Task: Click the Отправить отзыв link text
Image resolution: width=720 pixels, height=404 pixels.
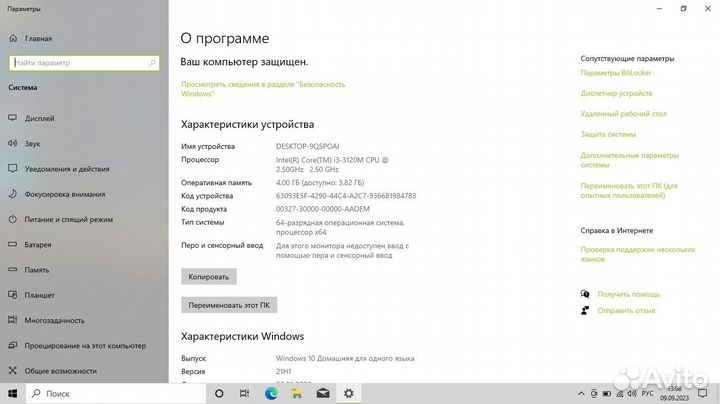Action: click(626, 311)
